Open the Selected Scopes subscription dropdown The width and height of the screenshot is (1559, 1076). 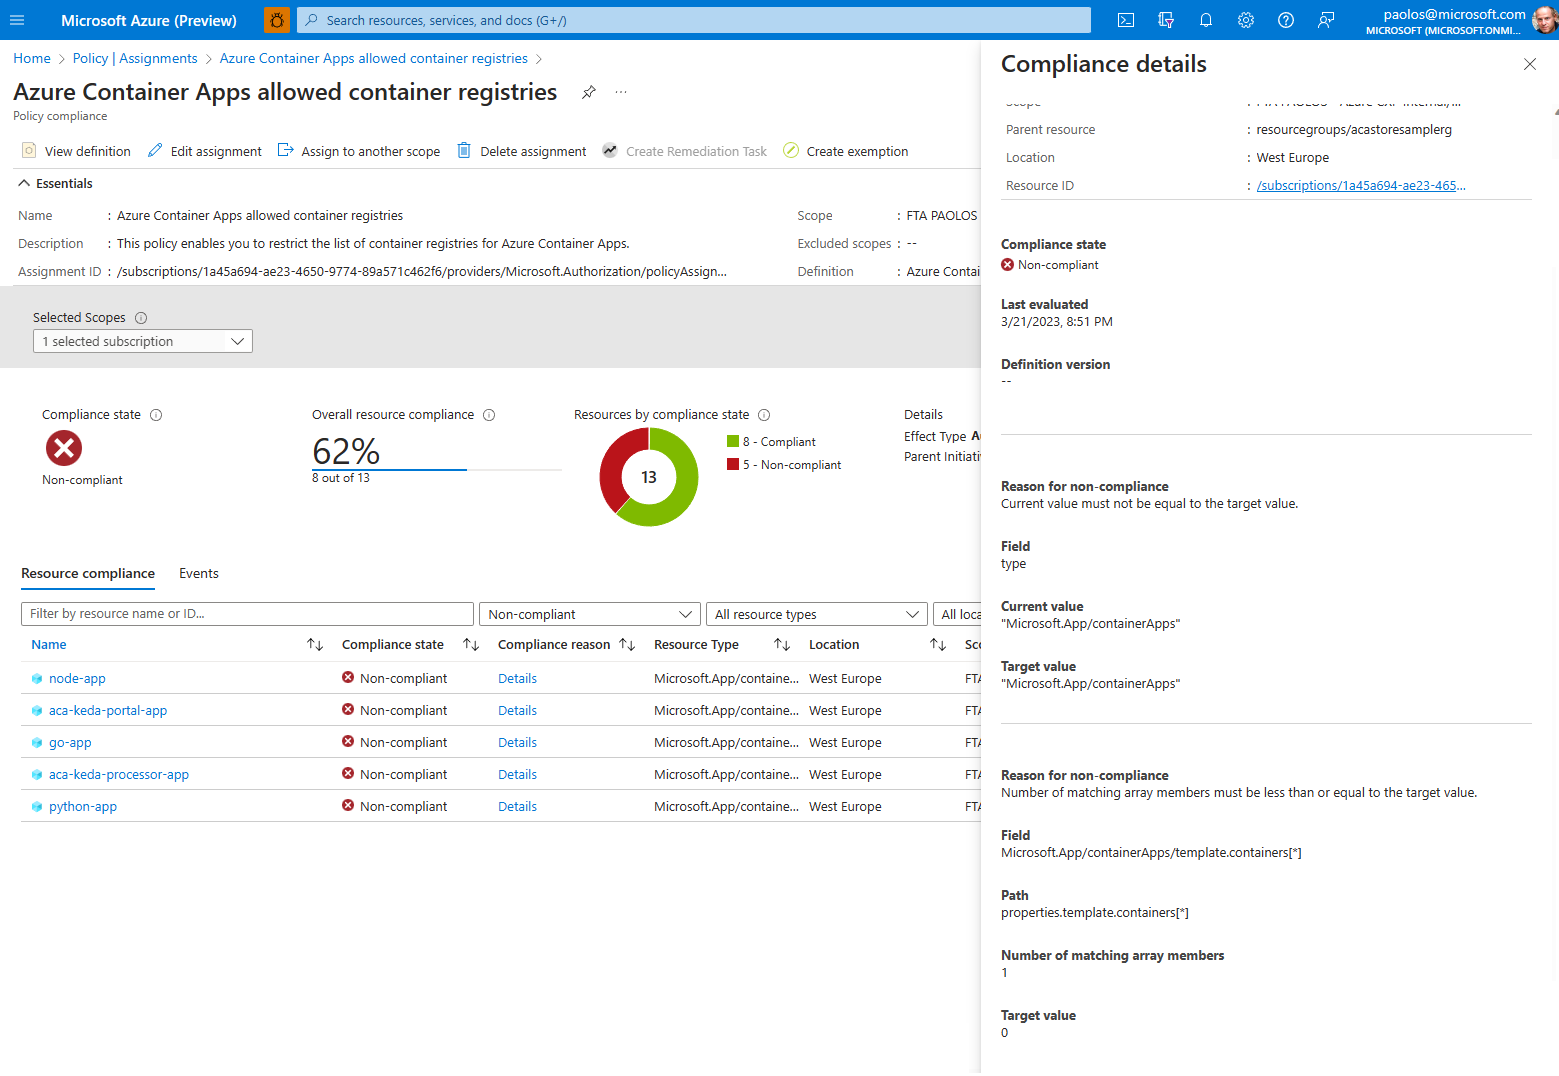[143, 341]
